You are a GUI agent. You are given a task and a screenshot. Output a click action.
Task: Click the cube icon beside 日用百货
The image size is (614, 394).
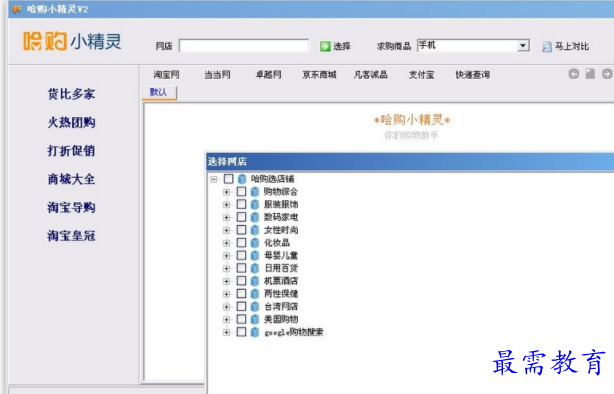[255, 268]
